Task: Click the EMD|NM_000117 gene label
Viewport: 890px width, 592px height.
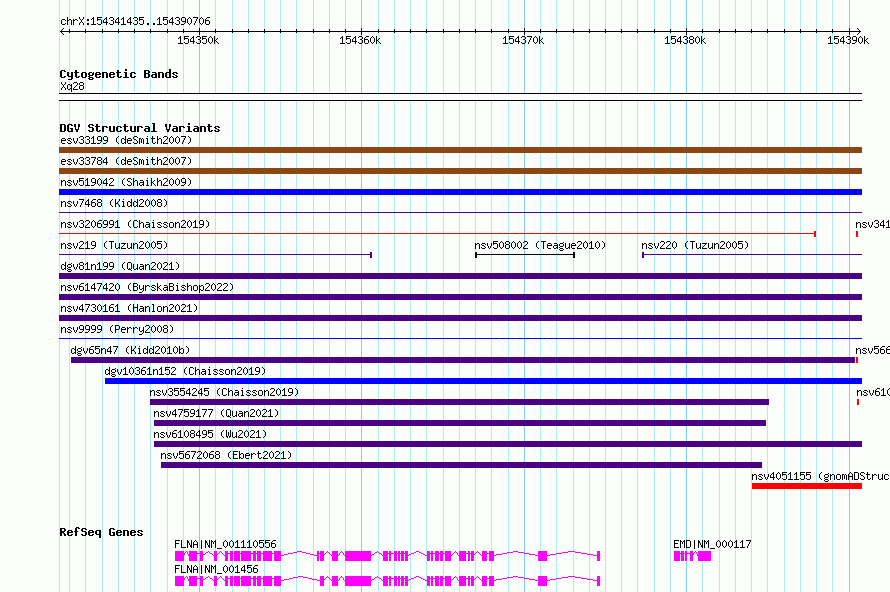Action: coord(712,544)
